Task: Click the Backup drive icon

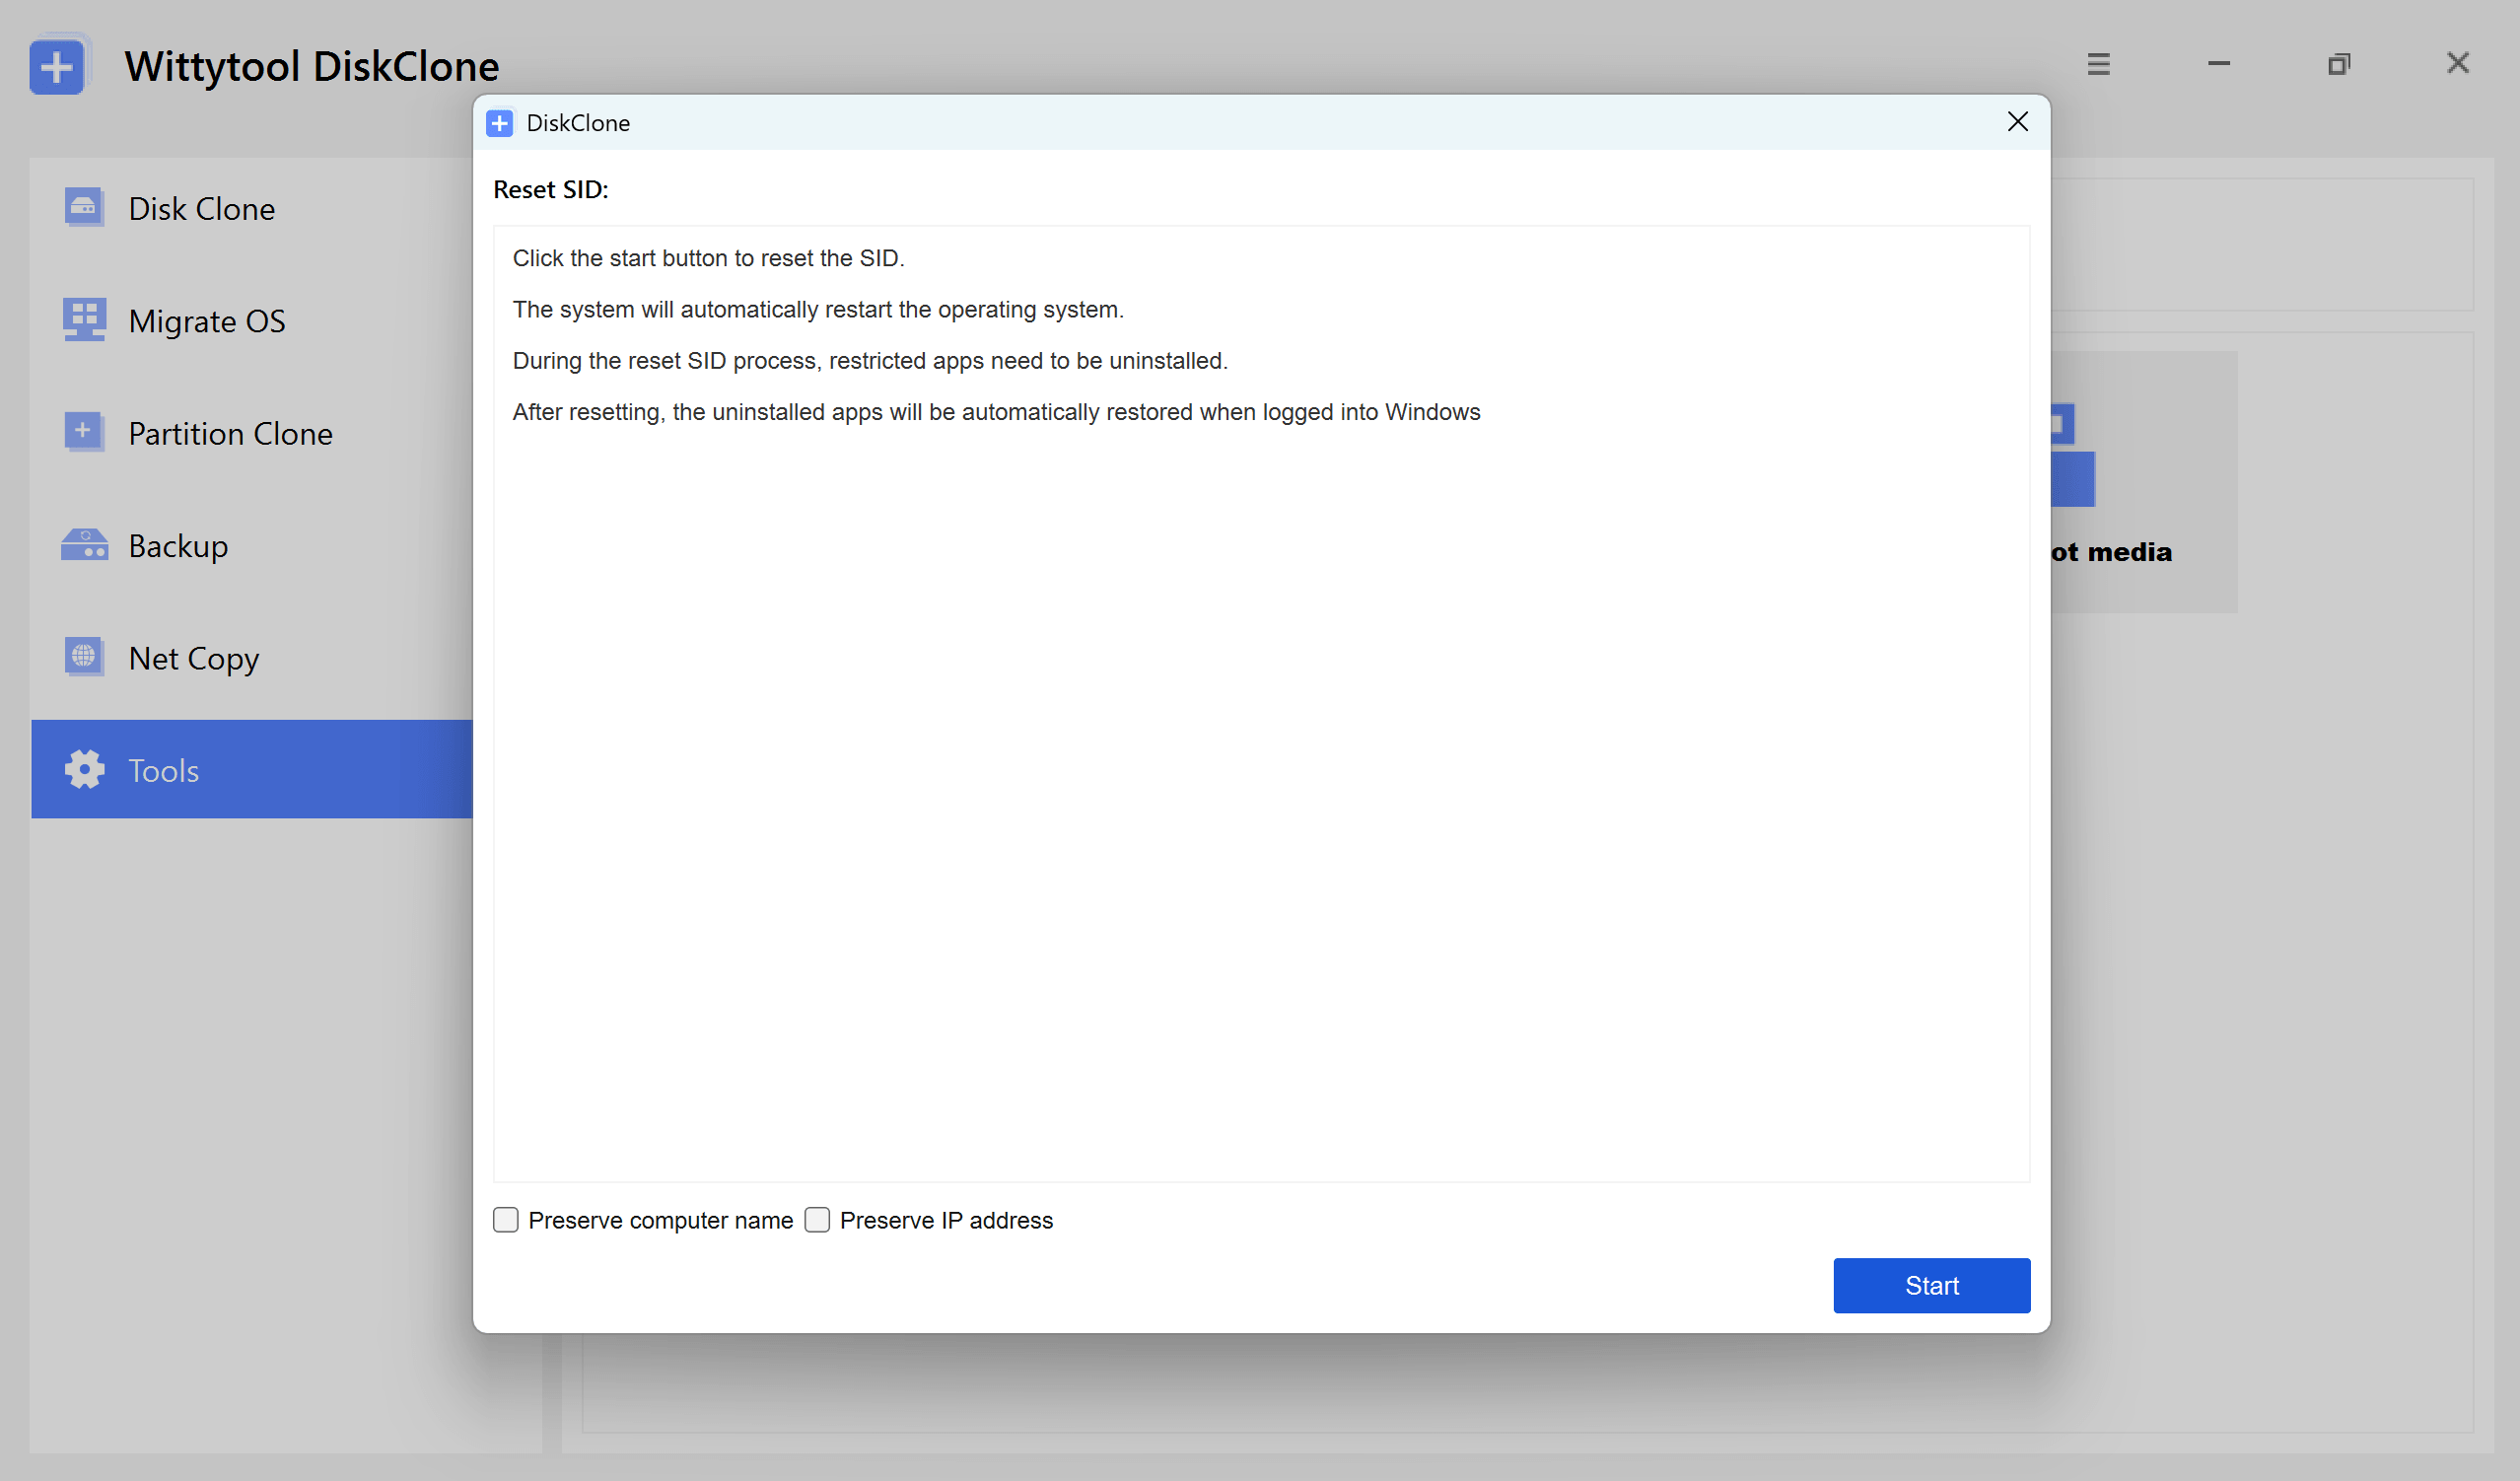Action: pos(84,545)
